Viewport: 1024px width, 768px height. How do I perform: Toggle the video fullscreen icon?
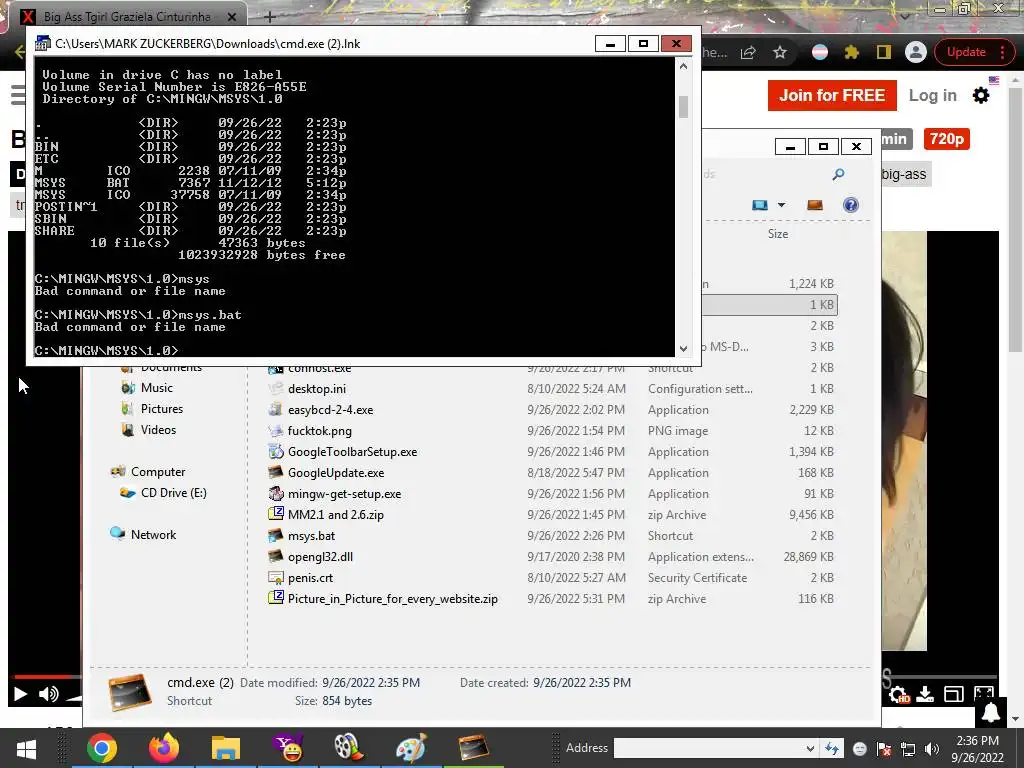(984, 694)
